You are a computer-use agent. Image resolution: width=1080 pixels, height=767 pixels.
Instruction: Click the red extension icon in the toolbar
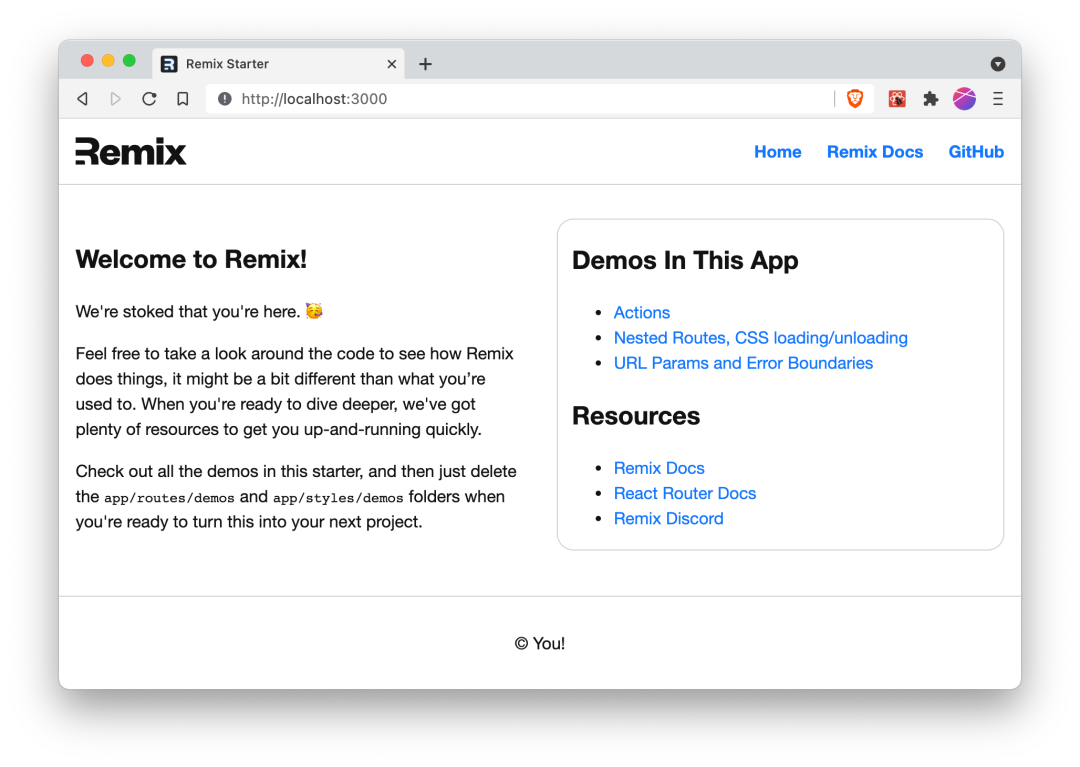pos(897,98)
